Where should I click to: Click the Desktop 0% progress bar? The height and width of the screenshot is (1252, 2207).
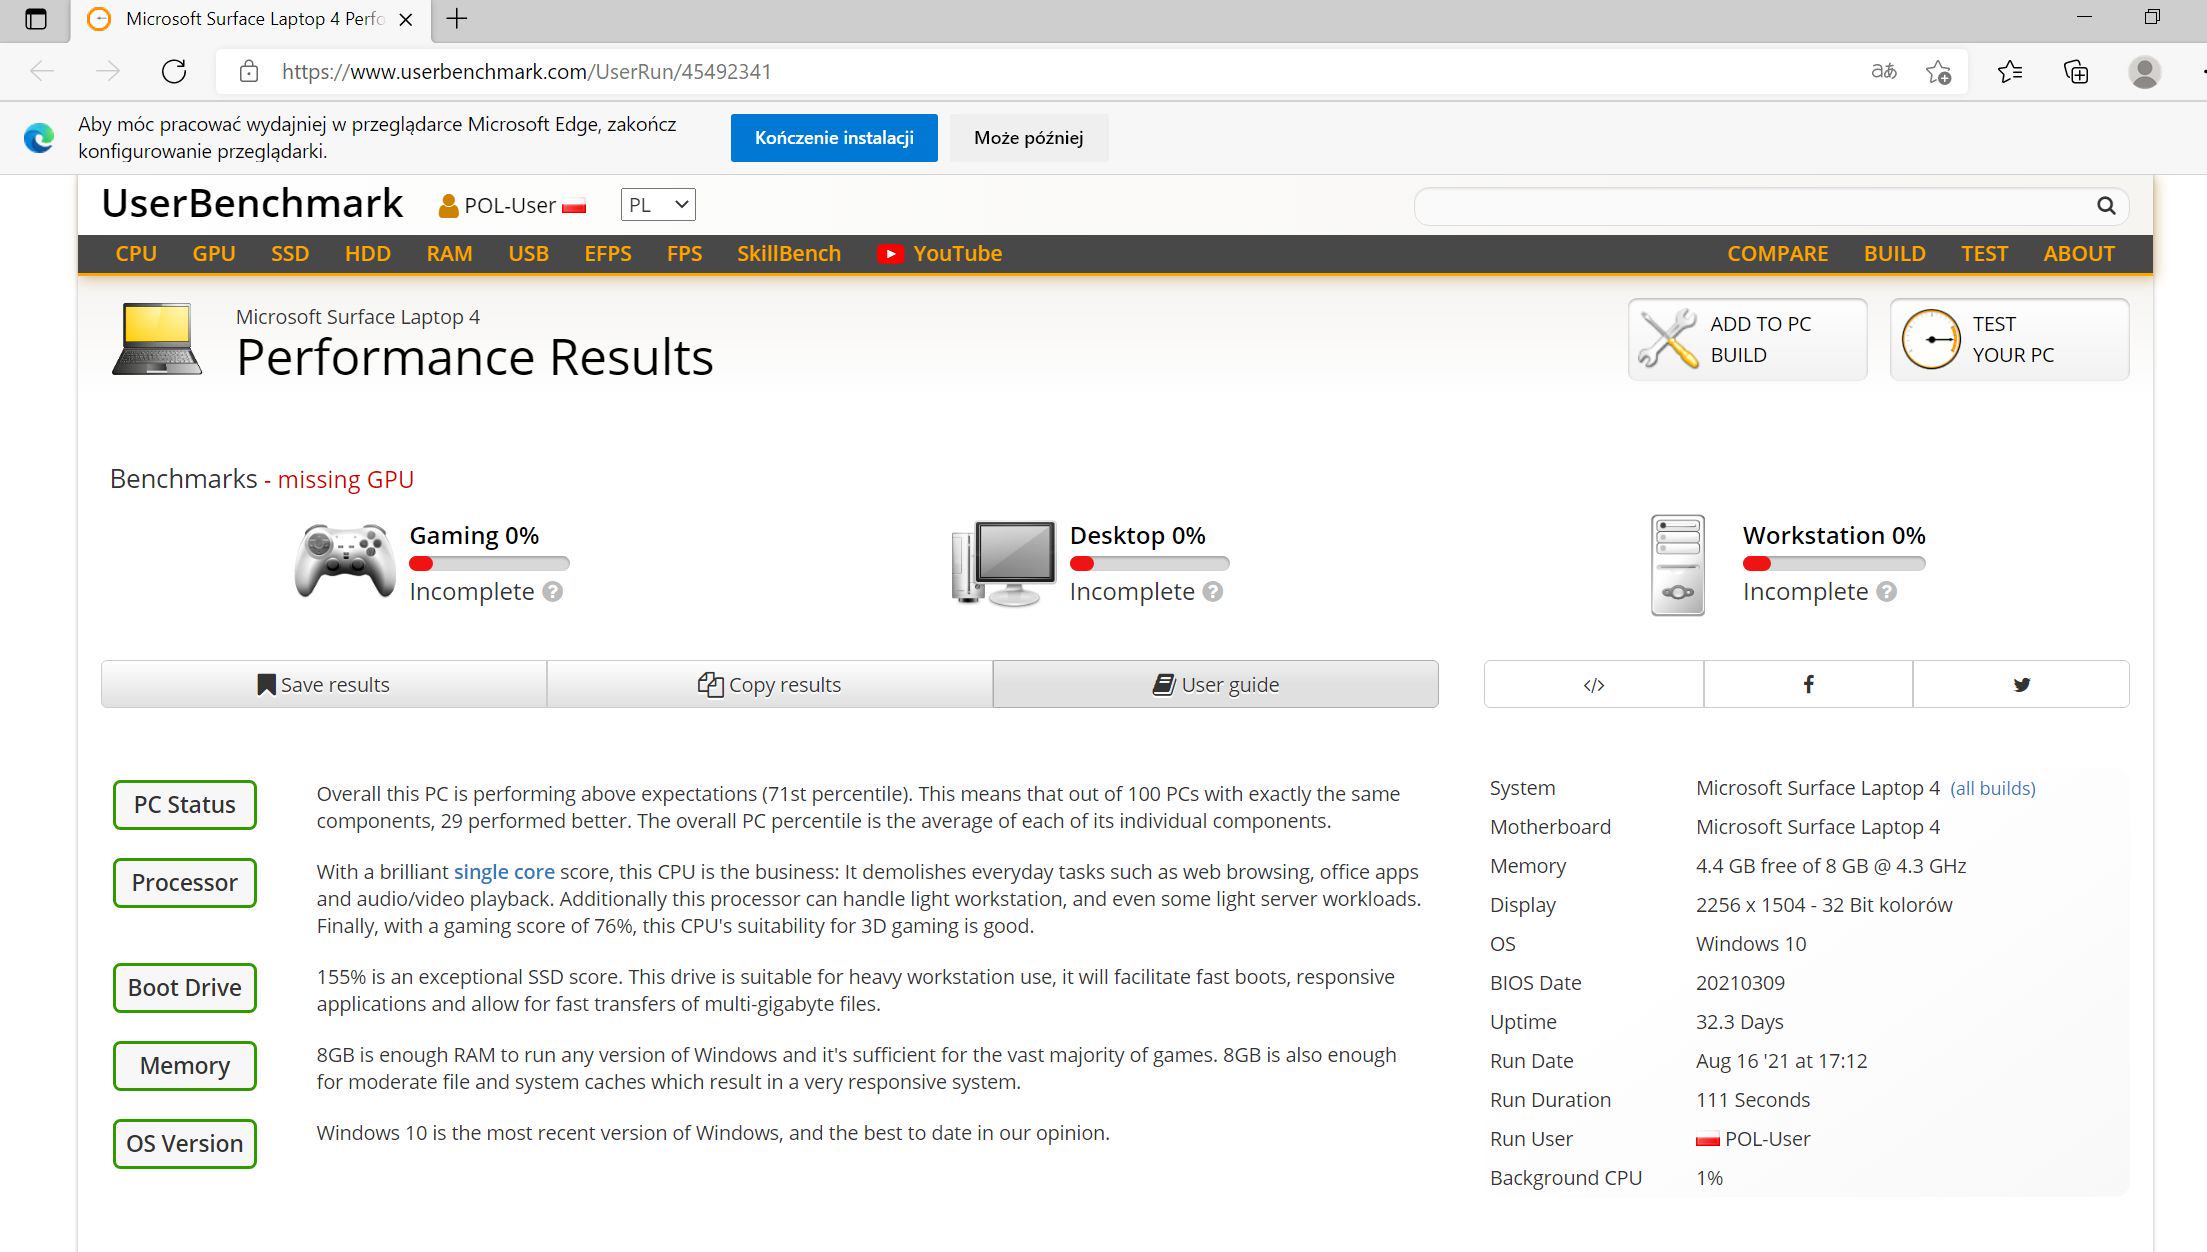click(x=1149, y=564)
